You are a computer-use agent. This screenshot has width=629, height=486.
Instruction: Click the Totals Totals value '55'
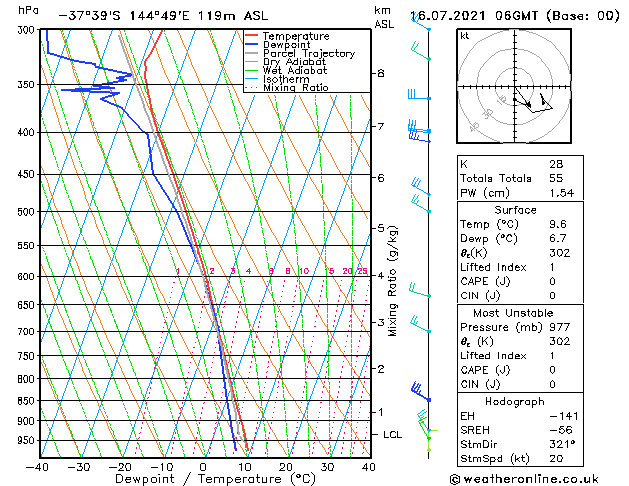[556, 178]
